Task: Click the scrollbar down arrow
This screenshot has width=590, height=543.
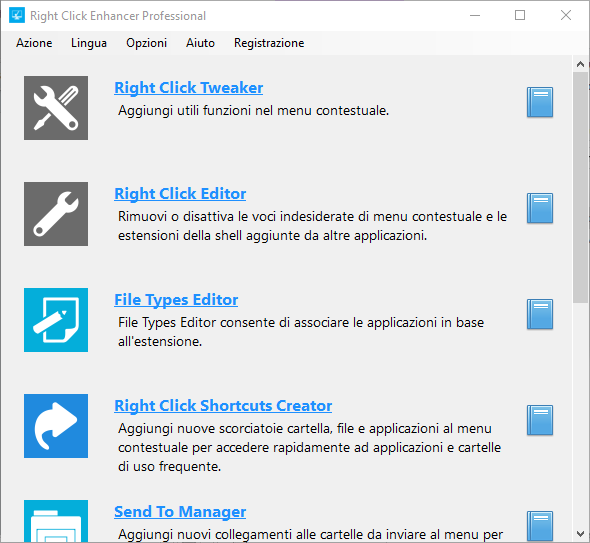Action: pos(580,534)
